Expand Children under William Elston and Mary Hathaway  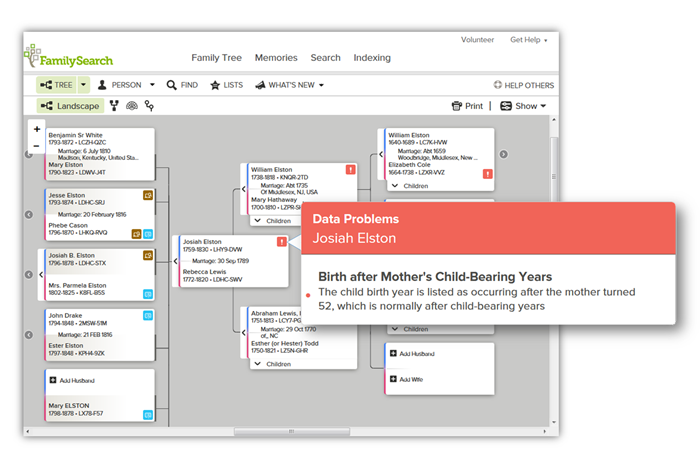click(272, 220)
